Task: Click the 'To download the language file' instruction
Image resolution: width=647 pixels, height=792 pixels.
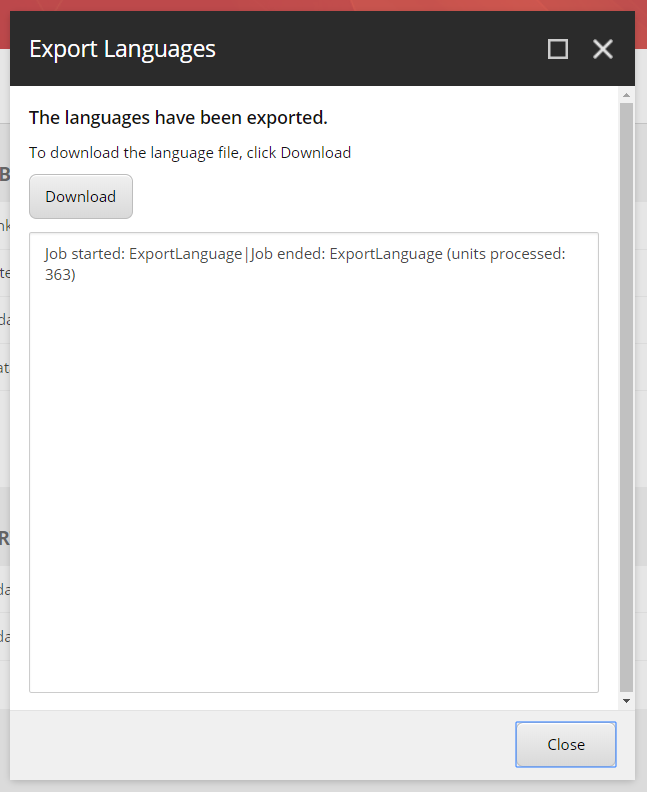Action: (190, 153)
